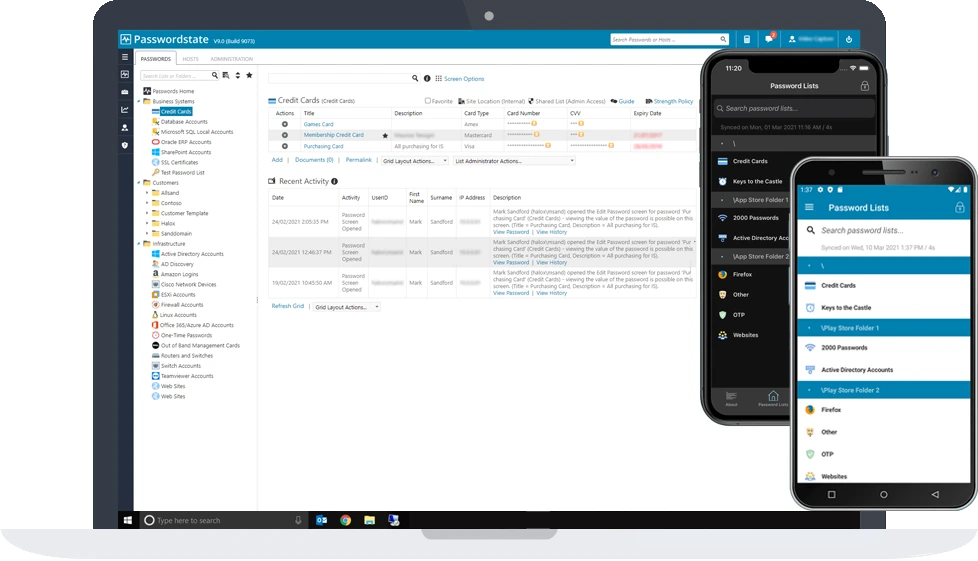This screenshot has height=561, width=978.
Task: Click the info icon beside Recent Activity
Action: (x=334, y=182)
